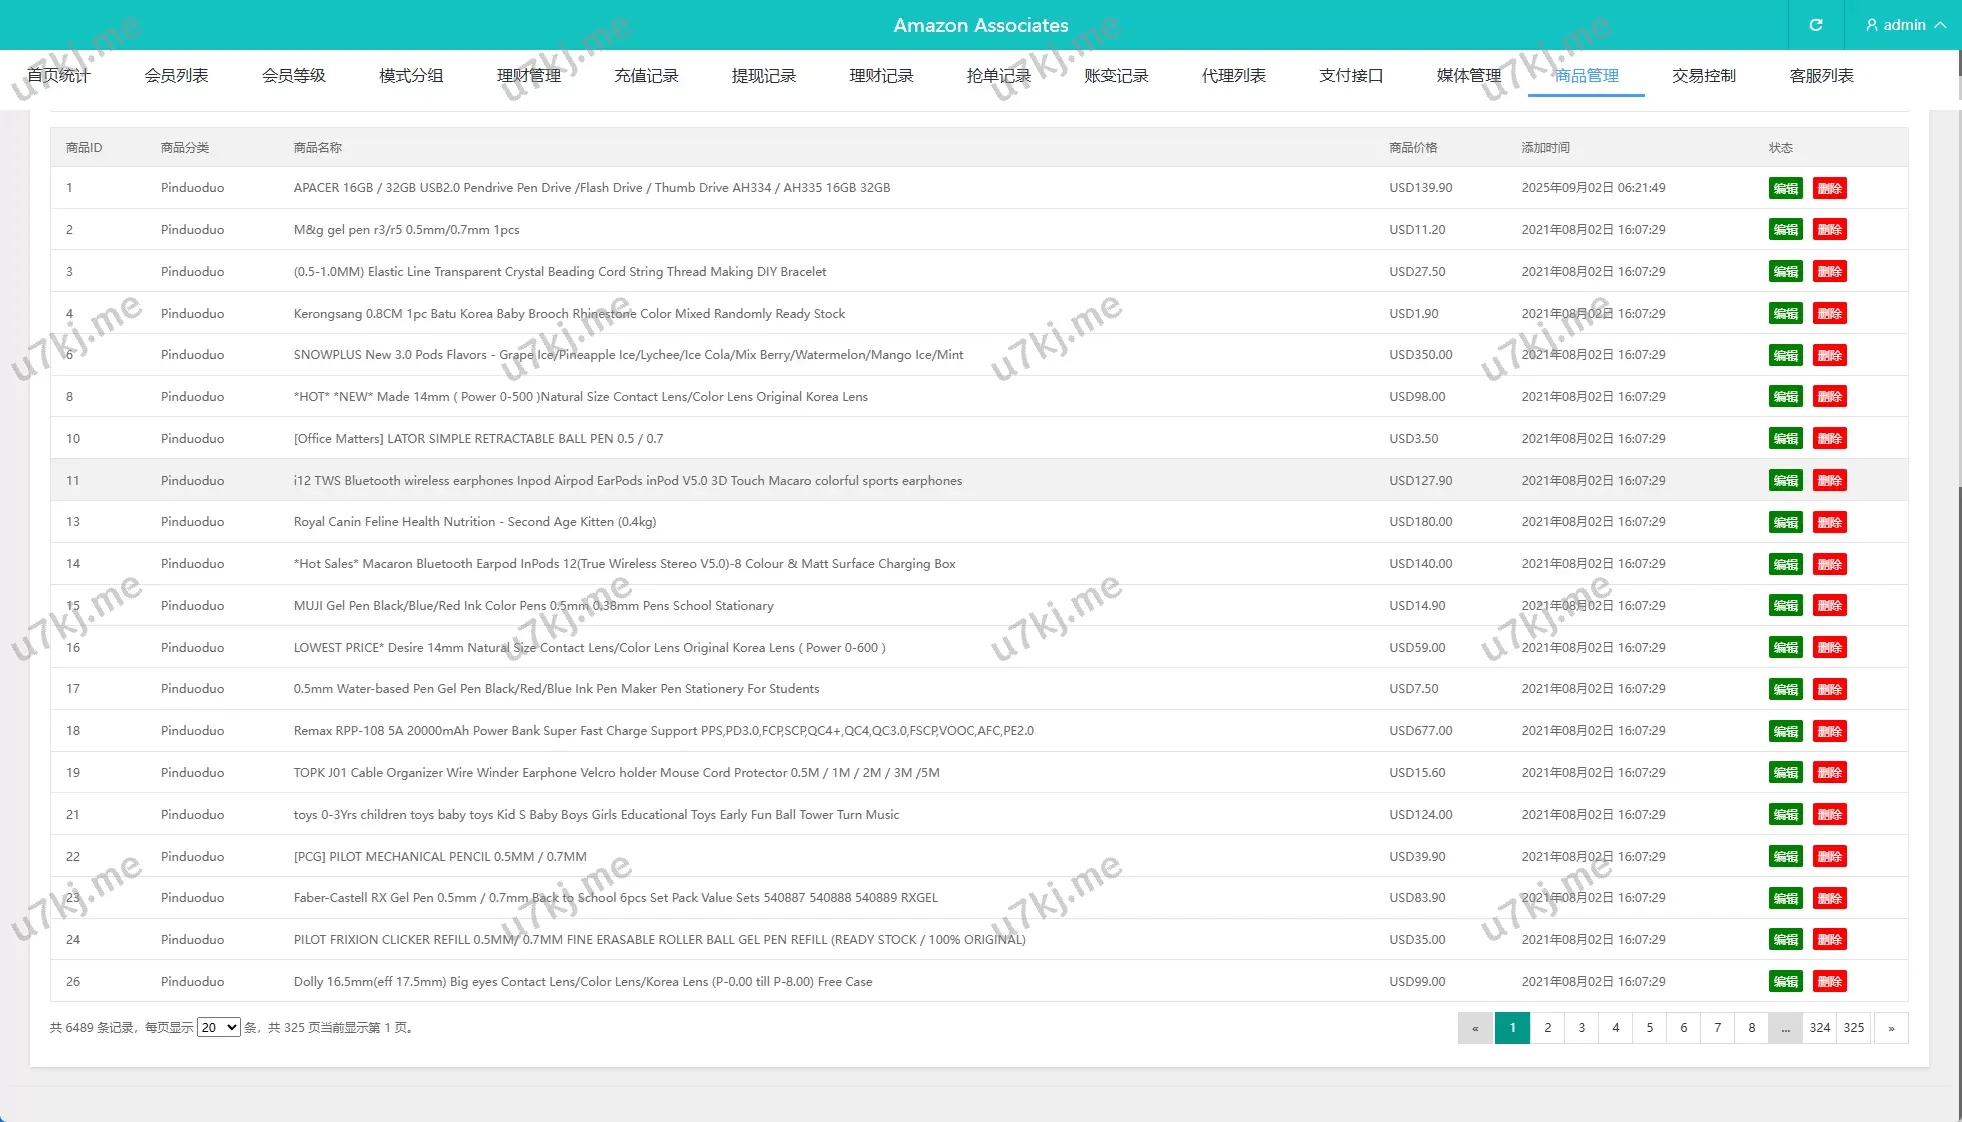Open the admin user dropdown
The image size is (1962, 1122).
(x=1905, y=25)
